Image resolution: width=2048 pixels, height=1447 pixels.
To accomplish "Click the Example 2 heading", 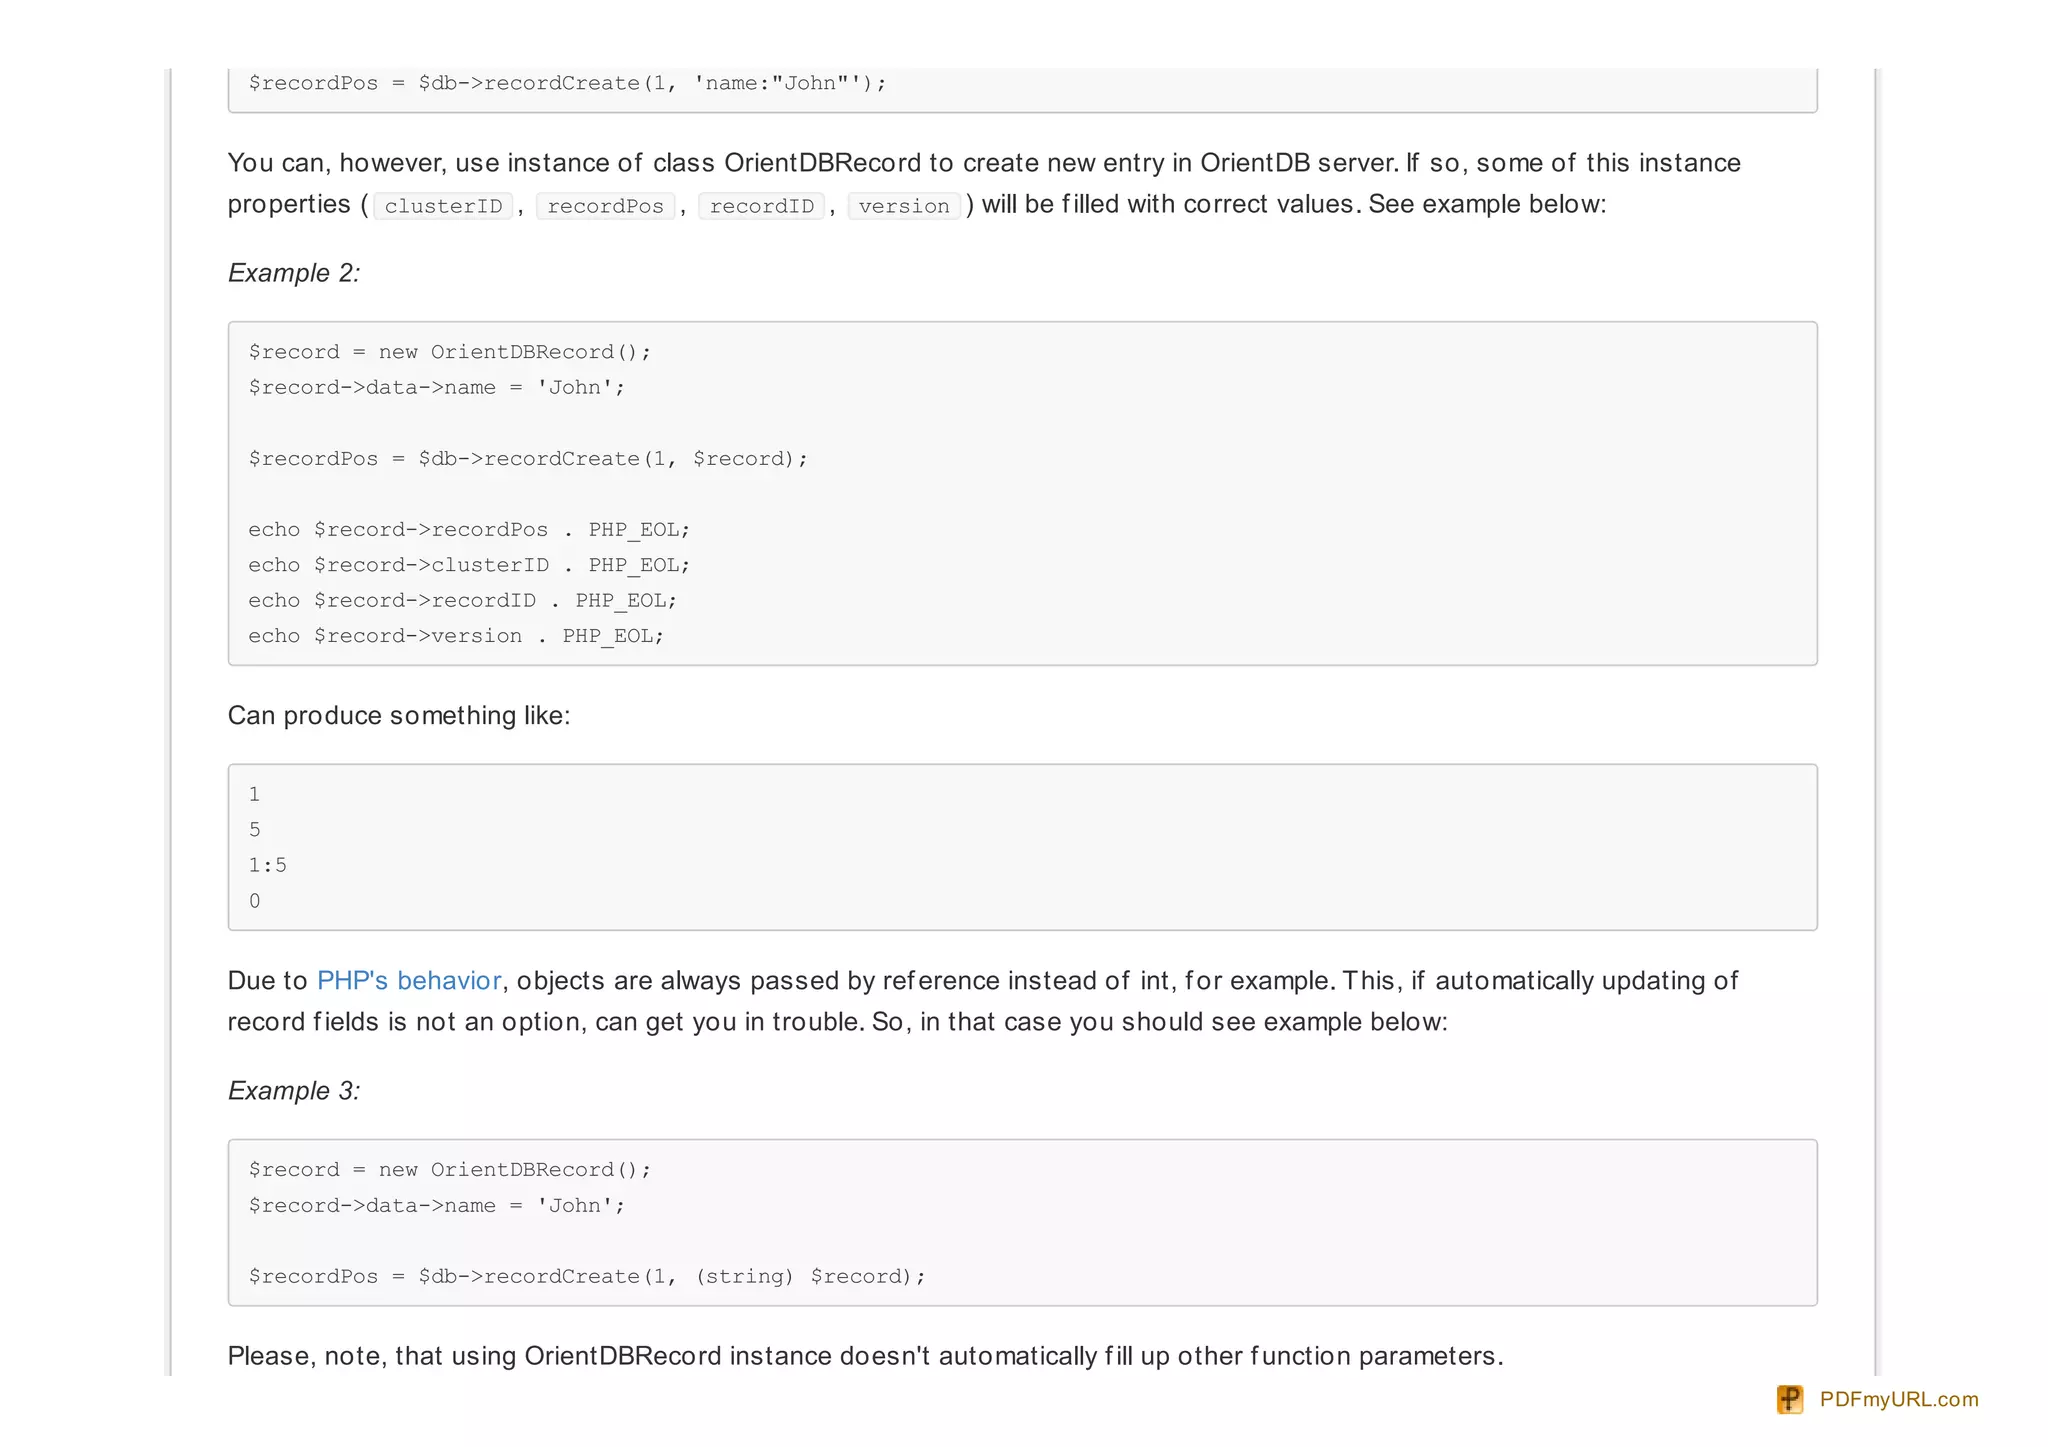I will (x=294, y=273).
